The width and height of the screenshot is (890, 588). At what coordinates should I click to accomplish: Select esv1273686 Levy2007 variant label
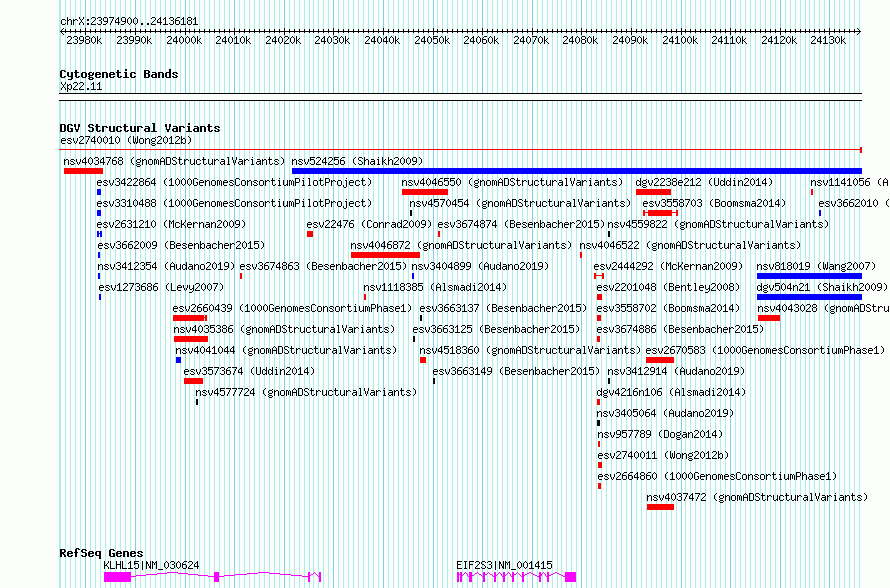[161, 287]
